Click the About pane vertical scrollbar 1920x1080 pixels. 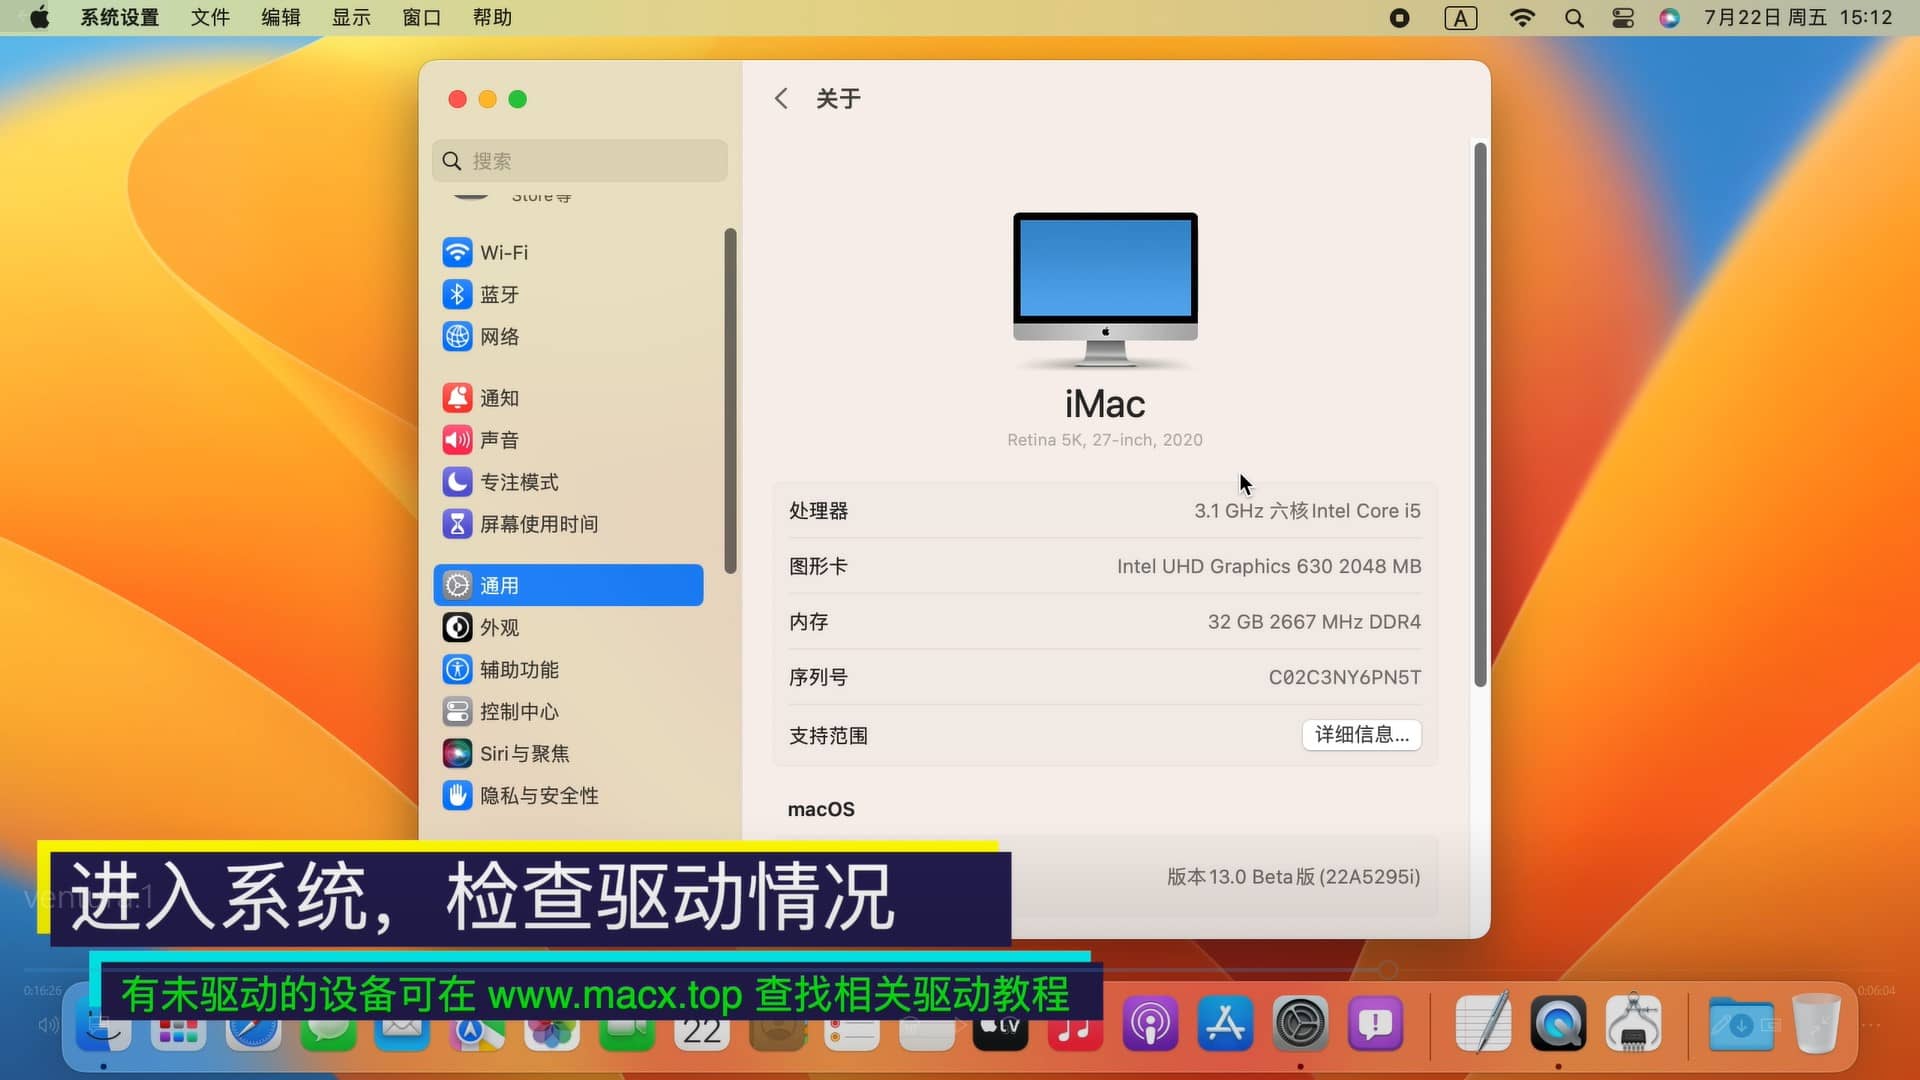click(1480, 415)
